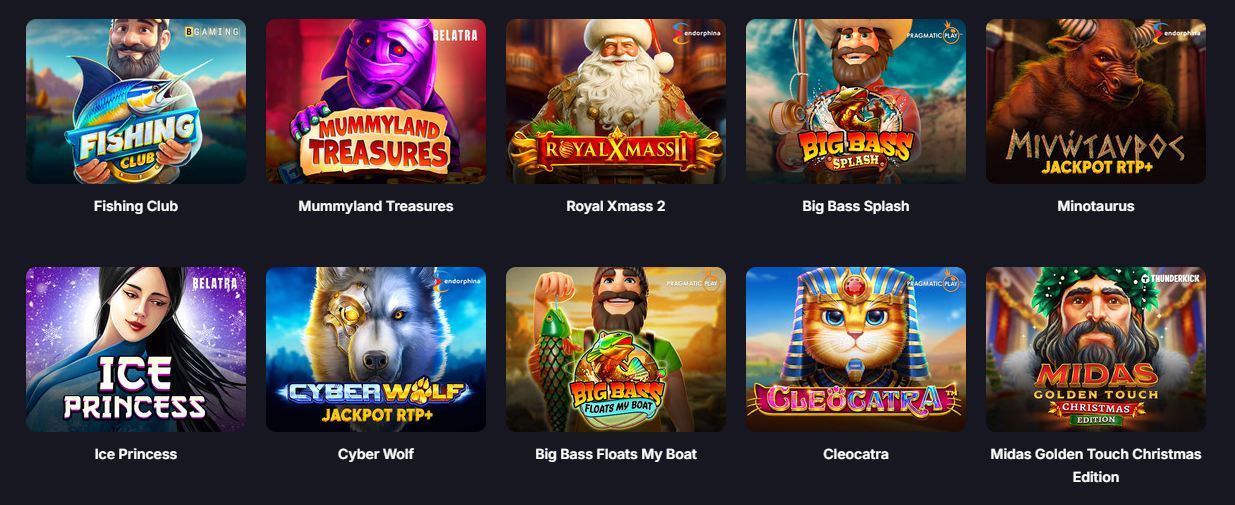This screenshot has height=505, width=1235.
Task: Click Thunderkick logo on the Midas tile
Action: [x=1170, y=278]
